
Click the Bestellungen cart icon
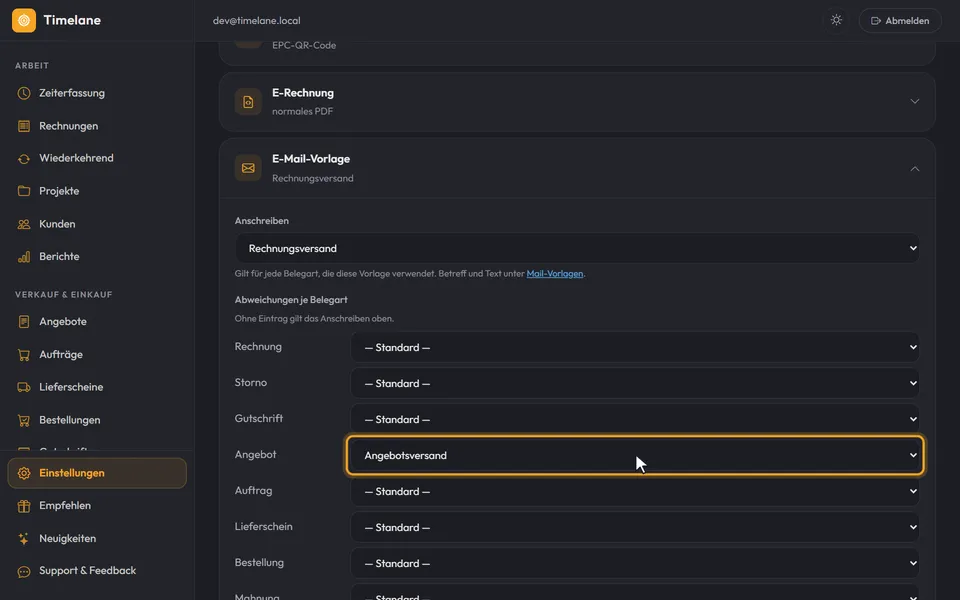coord(24,420)
